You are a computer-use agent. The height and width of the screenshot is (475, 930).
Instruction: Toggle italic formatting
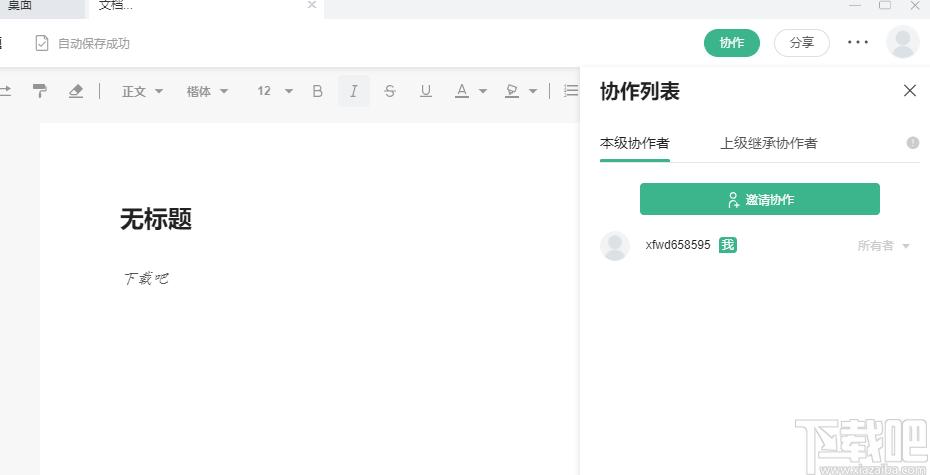point(353,91)
